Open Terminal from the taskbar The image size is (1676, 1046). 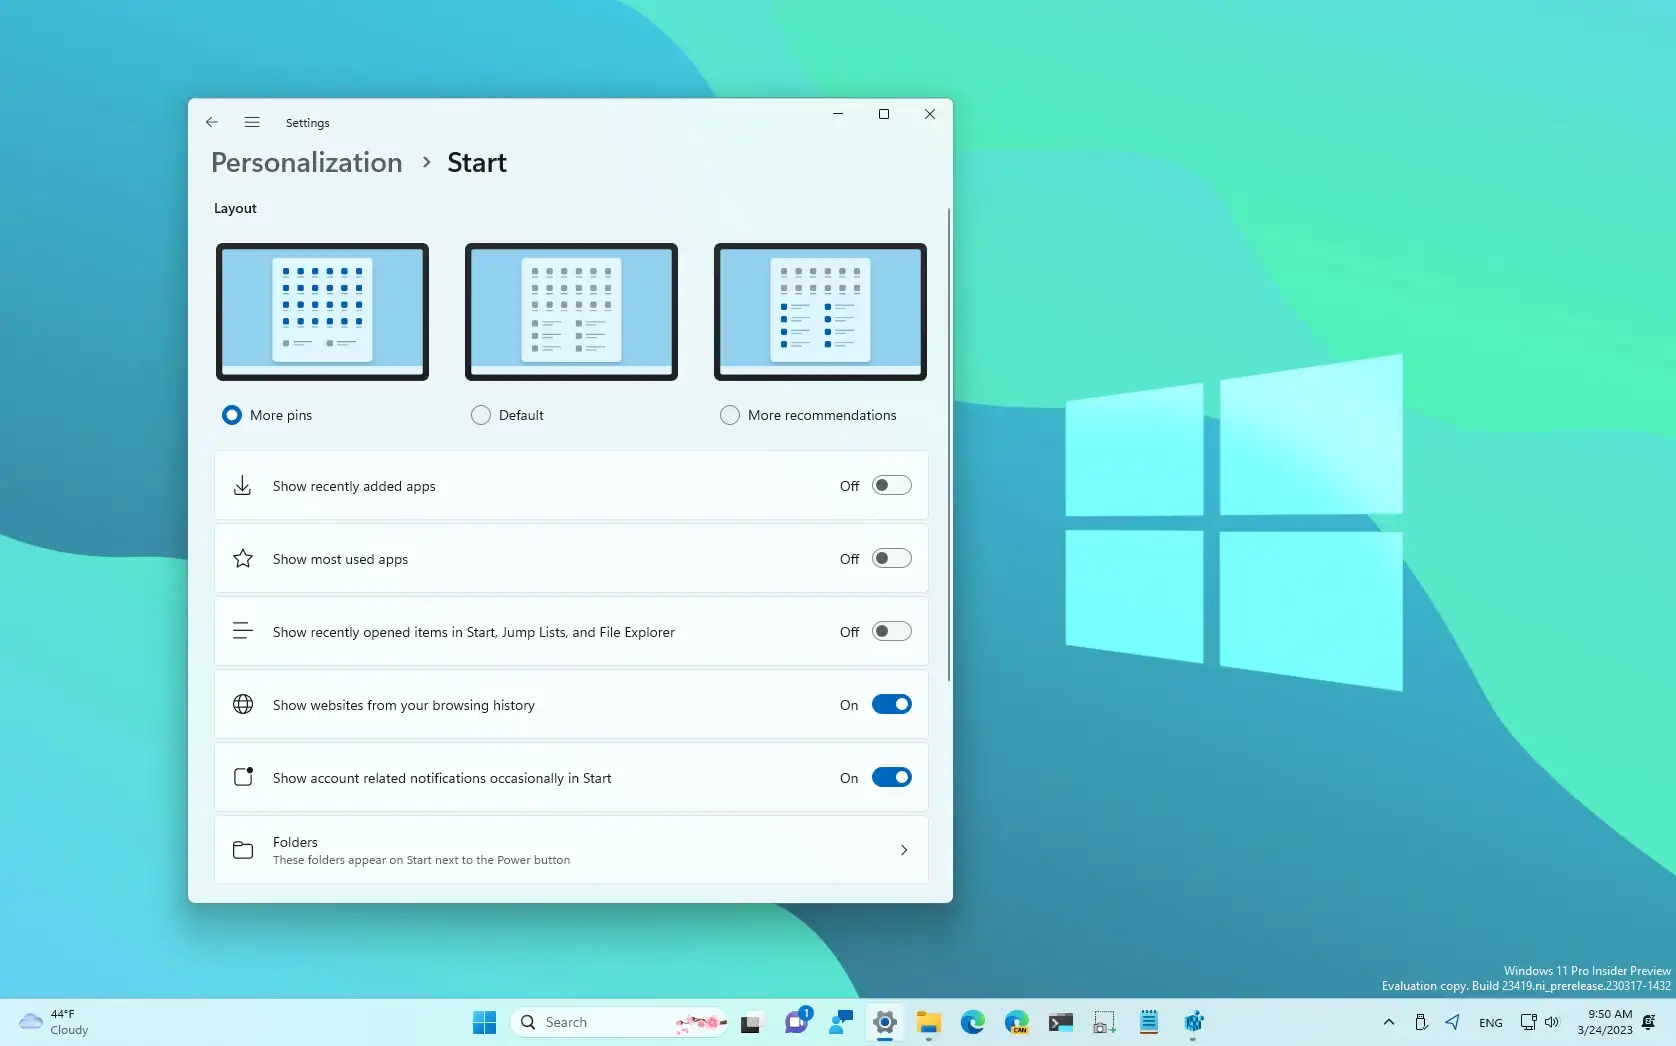[x=1061, y=1022]
